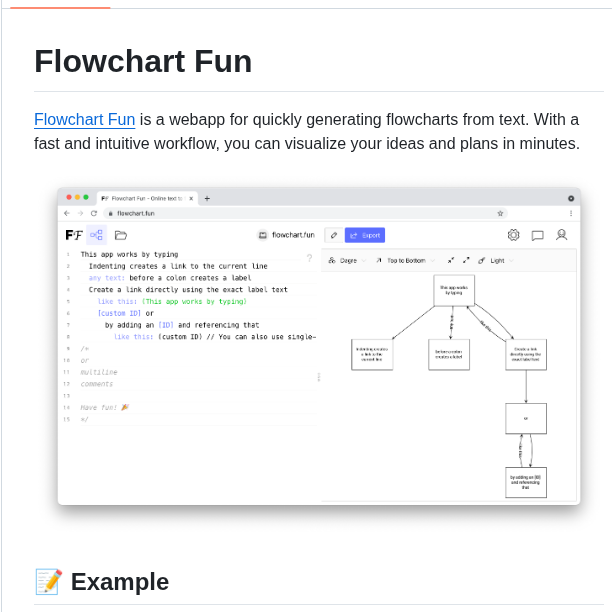Select the Flowchart Fun browser tab
Viewport: 612px width, 612px height.
[147, 198]
